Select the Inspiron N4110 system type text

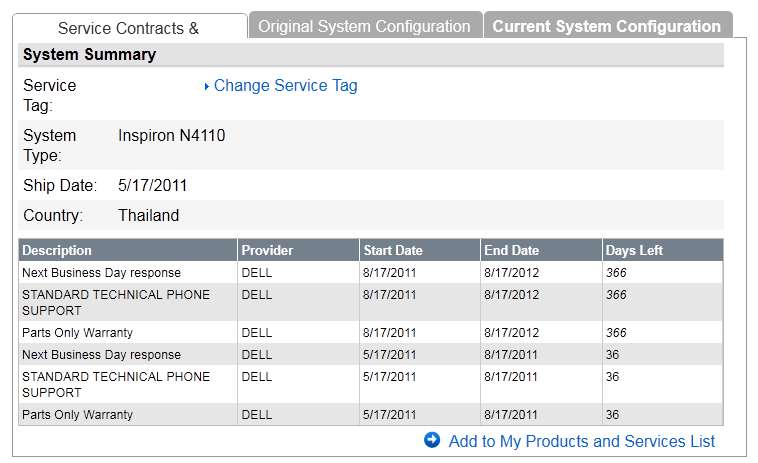coord(171,135)
